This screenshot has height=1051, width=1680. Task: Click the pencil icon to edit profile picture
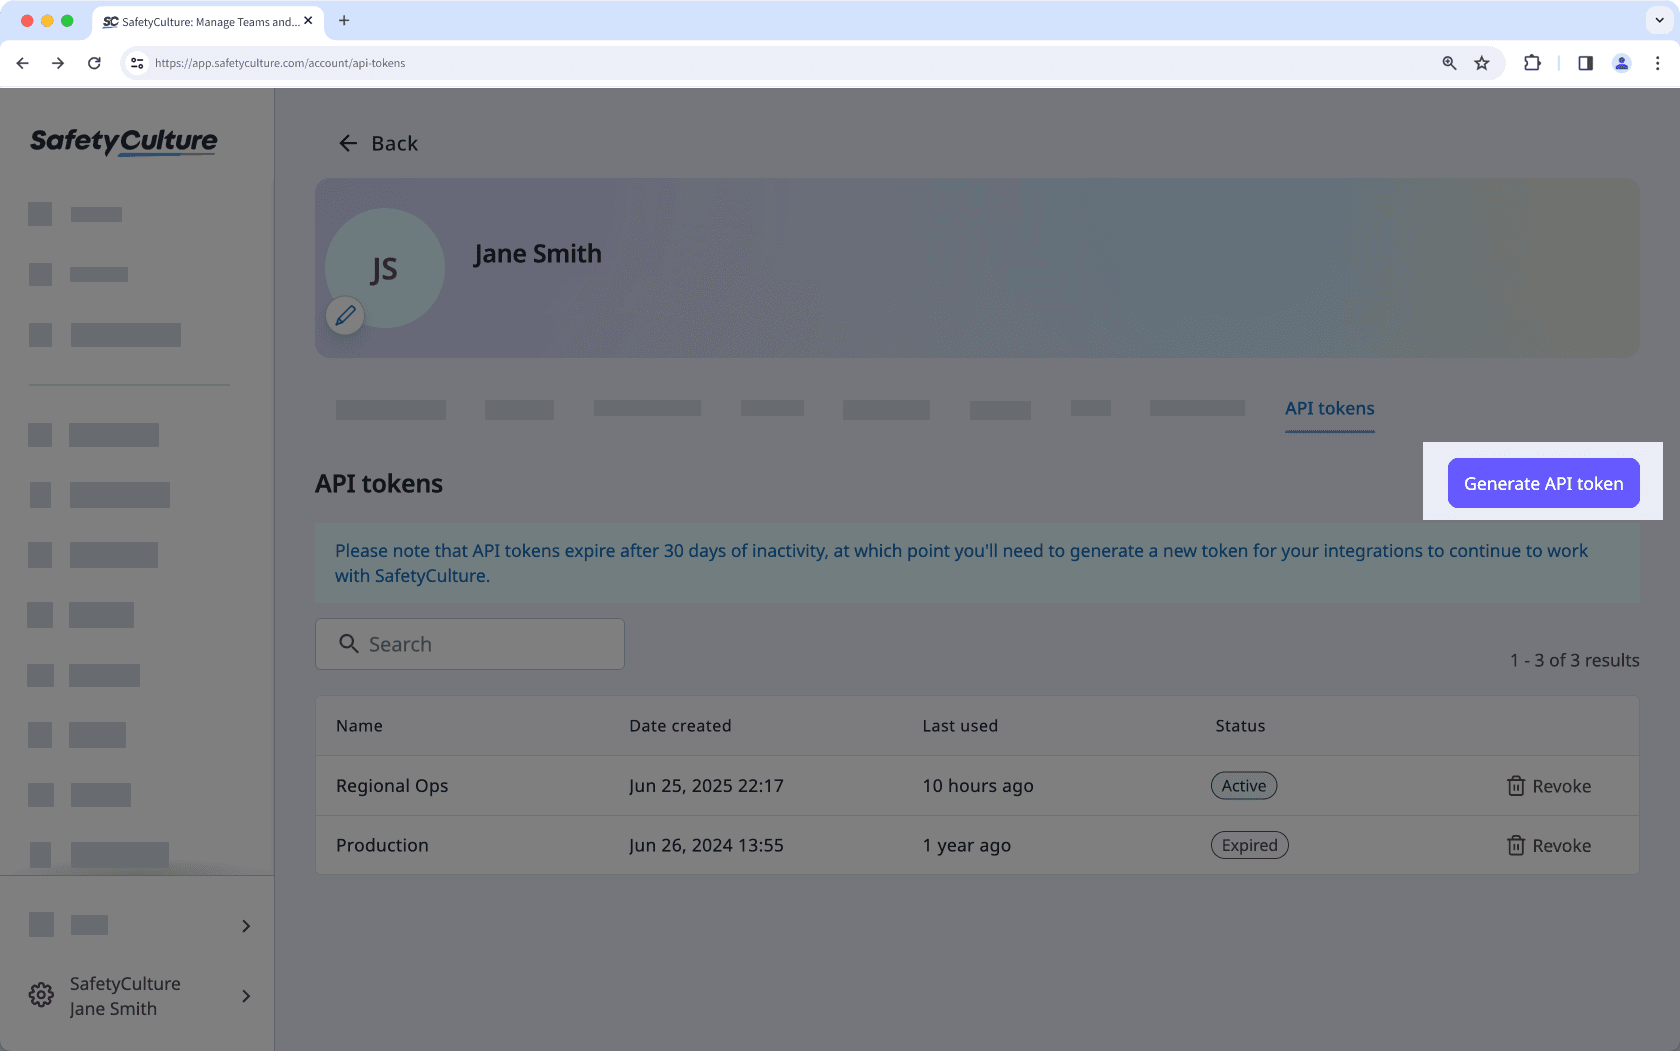pyautogui.click(x=345, y=316)
